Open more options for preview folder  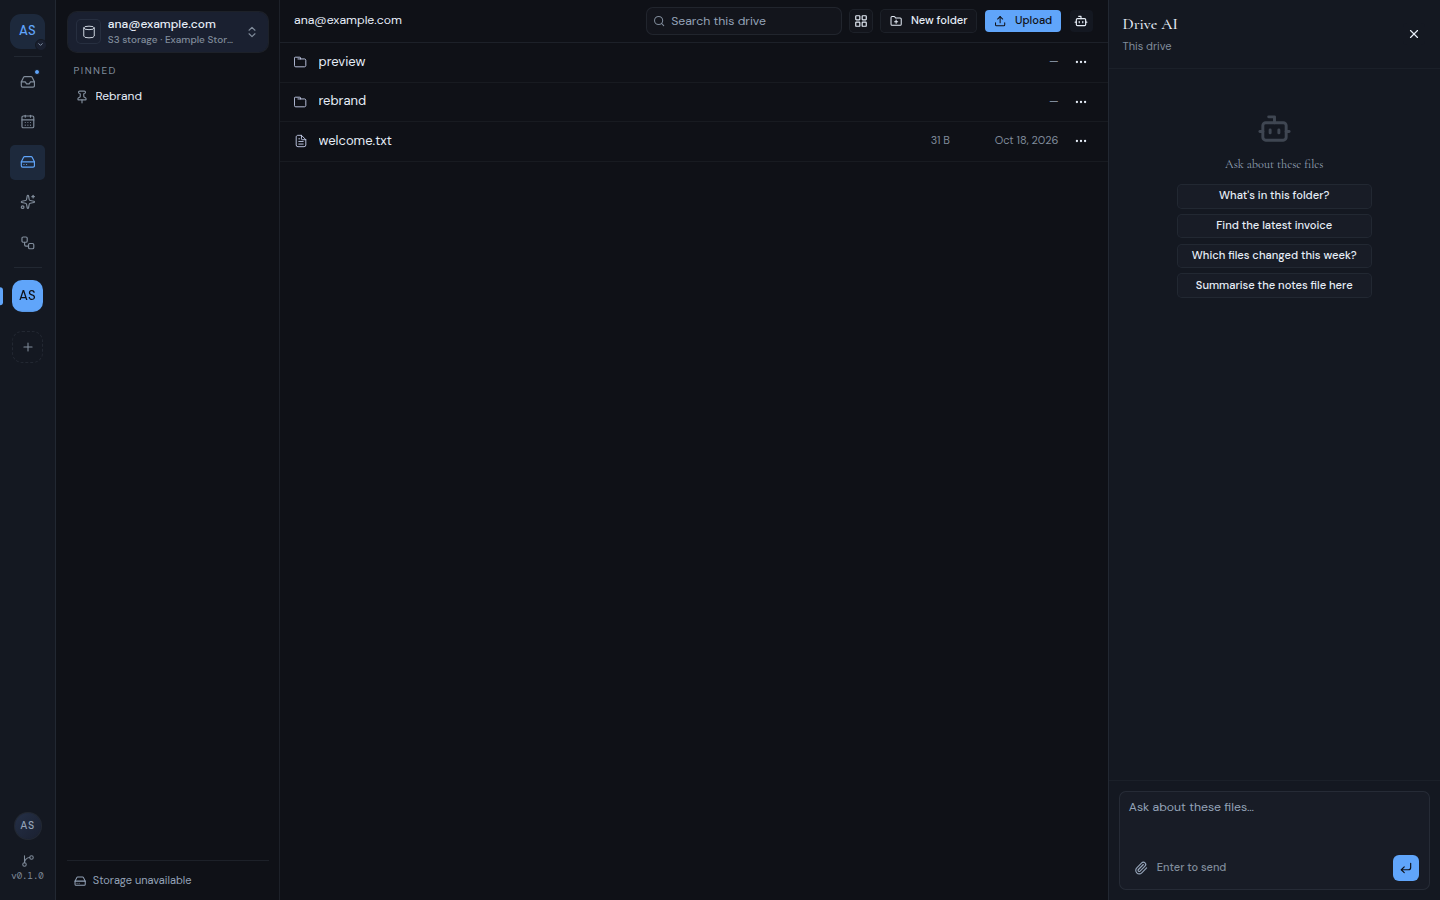[x=1081, y=62]
